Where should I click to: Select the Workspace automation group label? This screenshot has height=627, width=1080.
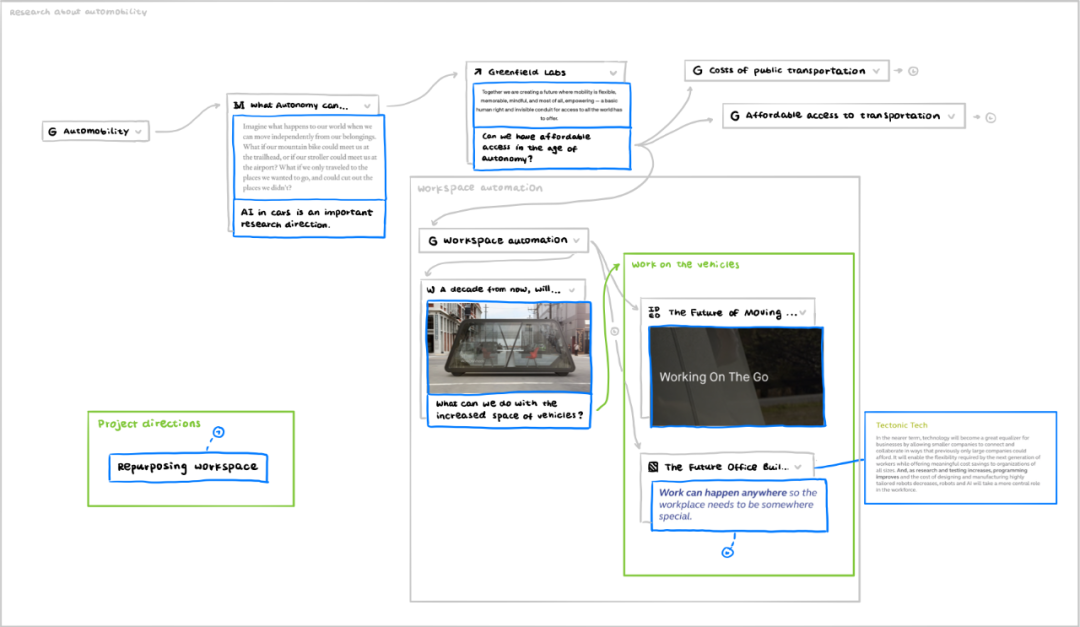[479, 187]
